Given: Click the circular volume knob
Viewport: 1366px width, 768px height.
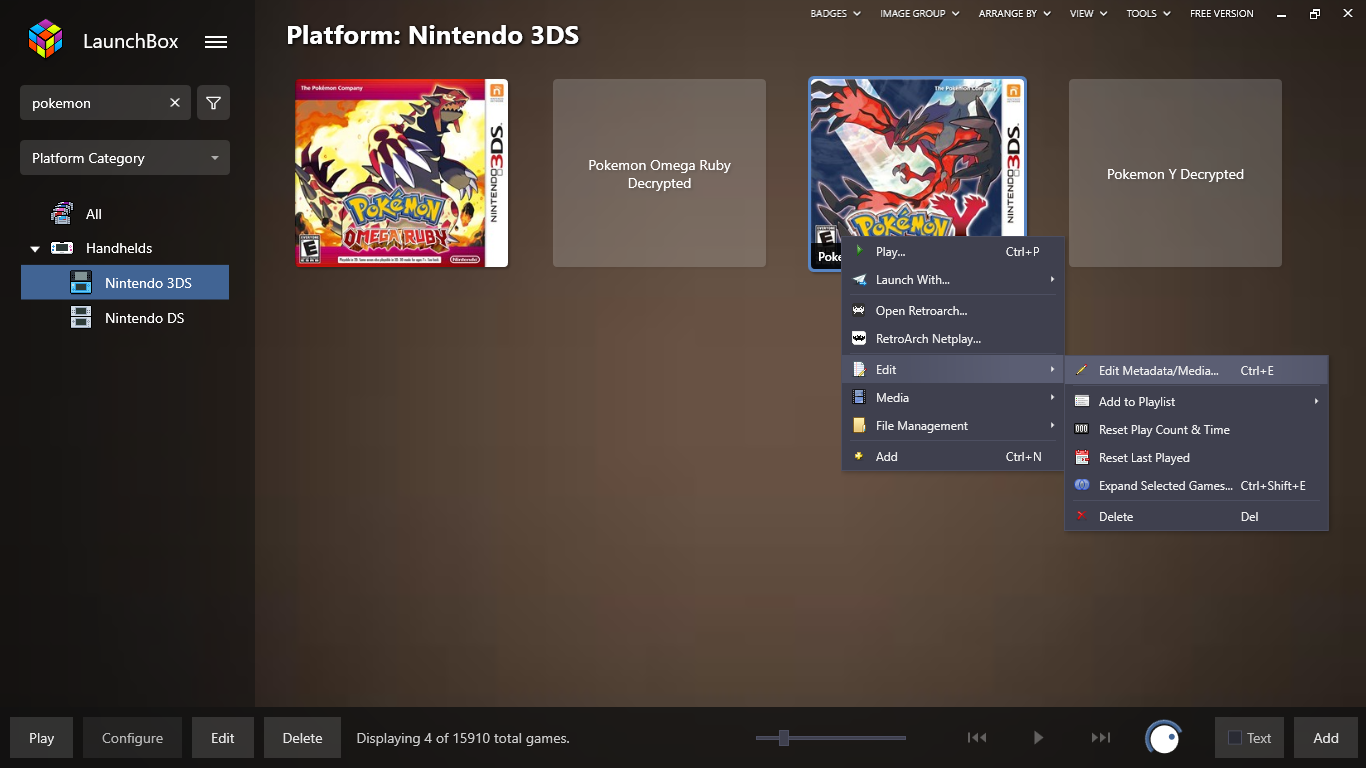Looking at the screenshot, I should [x=1164, y=739].
